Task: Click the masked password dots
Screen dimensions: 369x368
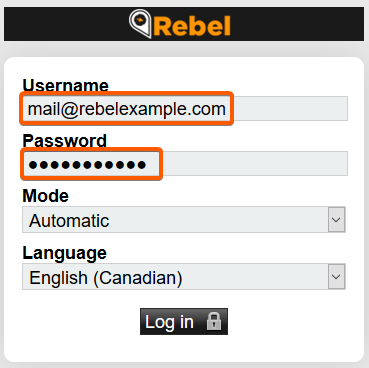Action: click(87, 164)
